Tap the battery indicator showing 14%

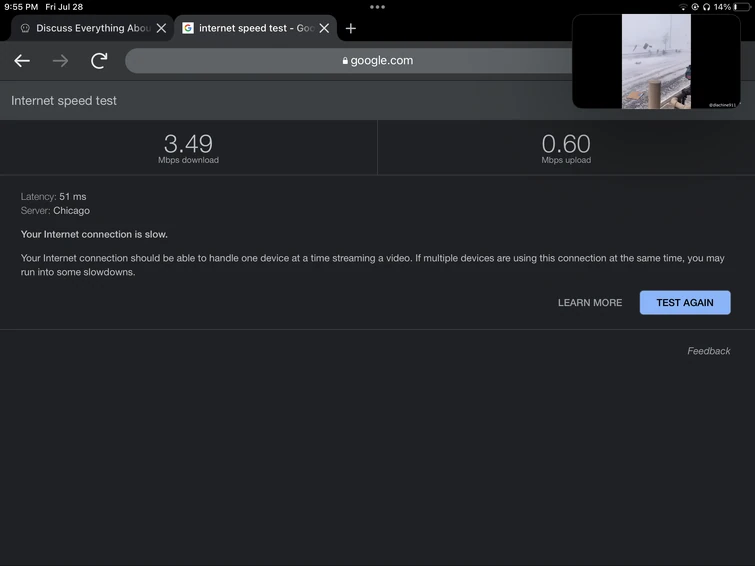(732, 7)
